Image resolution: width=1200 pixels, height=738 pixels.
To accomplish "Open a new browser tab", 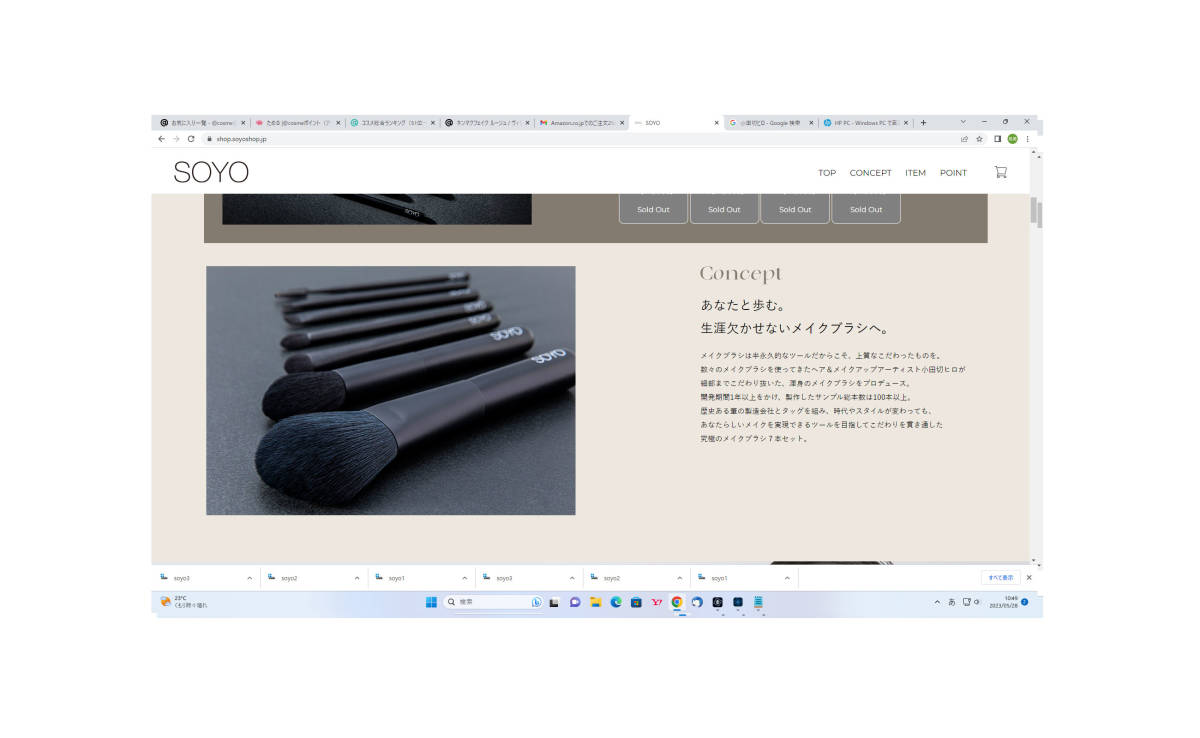I will pyautogui.click(x=923, y=123).
